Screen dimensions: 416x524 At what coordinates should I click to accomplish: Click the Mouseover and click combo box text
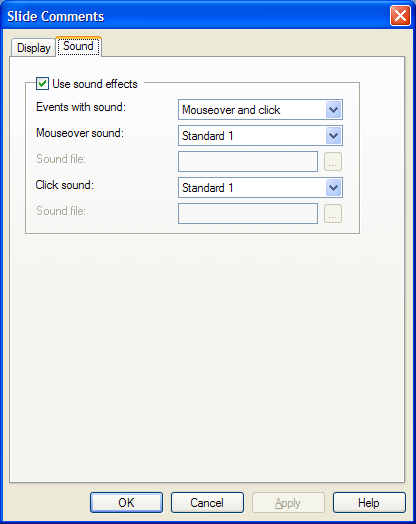[231, 110]
